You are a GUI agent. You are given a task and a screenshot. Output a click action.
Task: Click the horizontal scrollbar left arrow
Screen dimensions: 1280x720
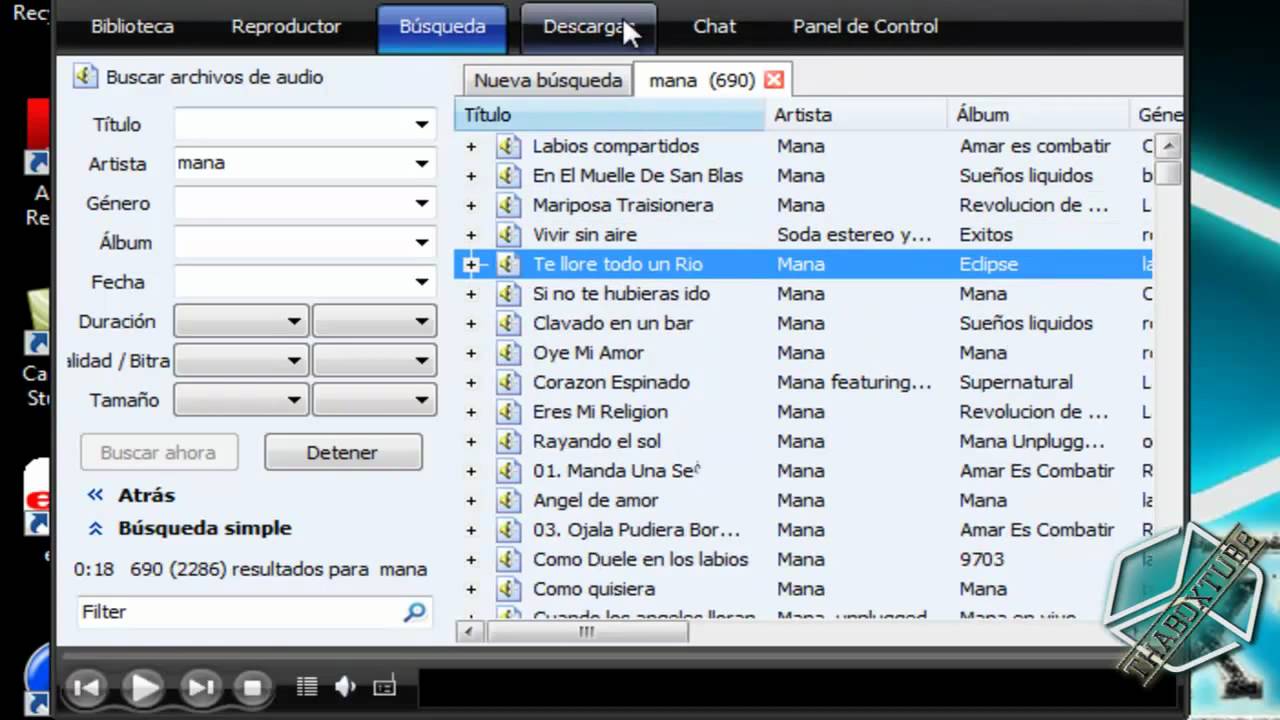[x=470, y=632]
